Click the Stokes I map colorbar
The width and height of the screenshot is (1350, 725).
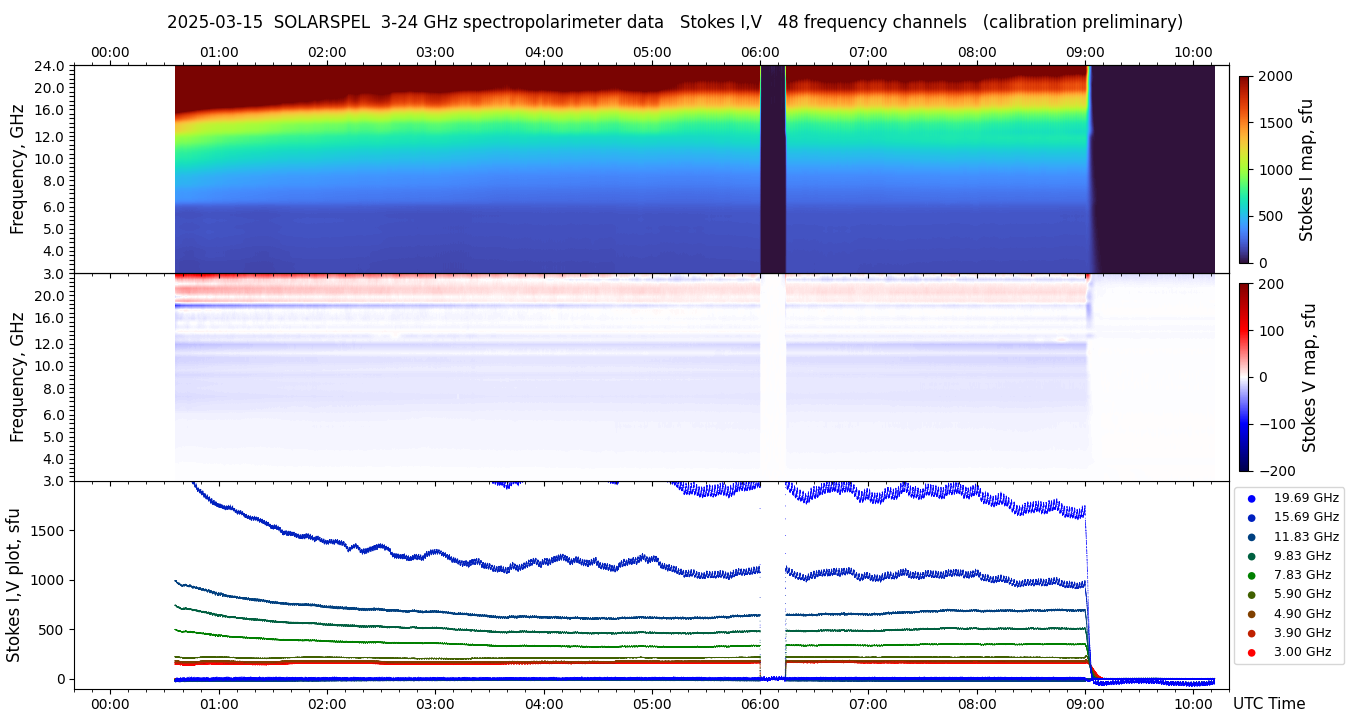coord(1244,170)
